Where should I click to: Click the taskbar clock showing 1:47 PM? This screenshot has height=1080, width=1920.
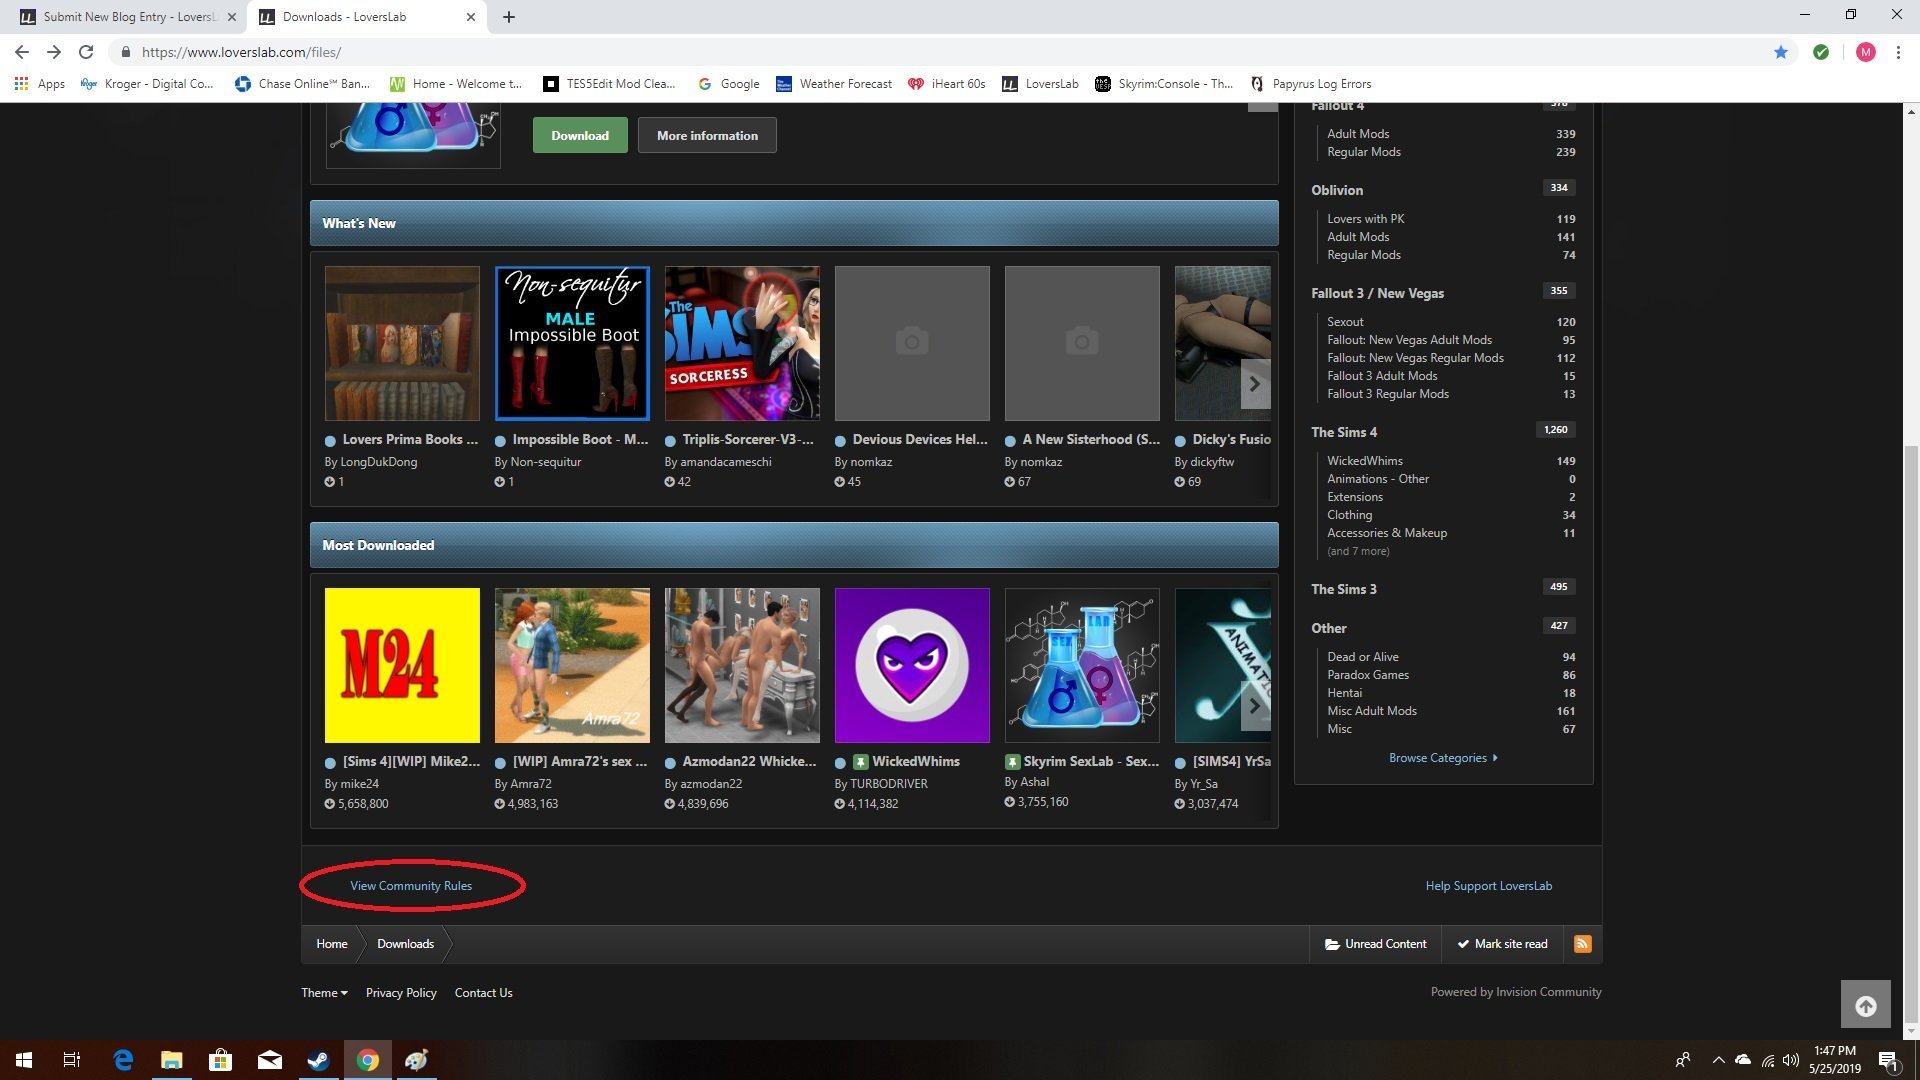tap(1834, 1060)
